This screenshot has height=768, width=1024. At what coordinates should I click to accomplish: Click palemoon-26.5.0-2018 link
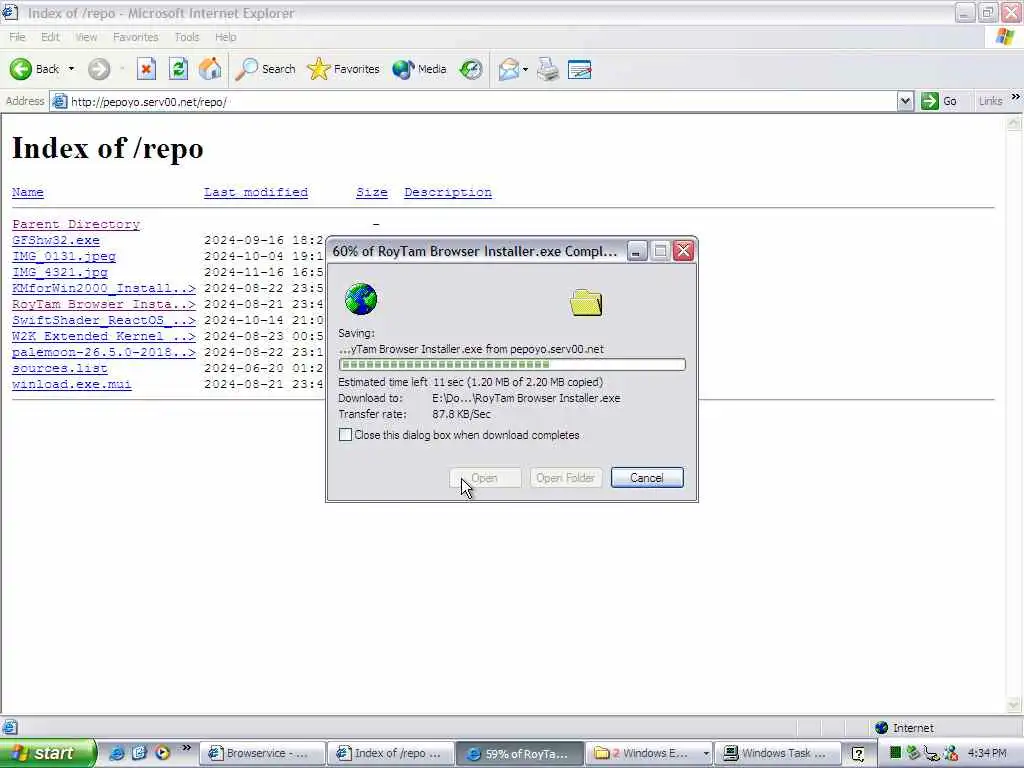pyautogui.click(x=104, y=352)
